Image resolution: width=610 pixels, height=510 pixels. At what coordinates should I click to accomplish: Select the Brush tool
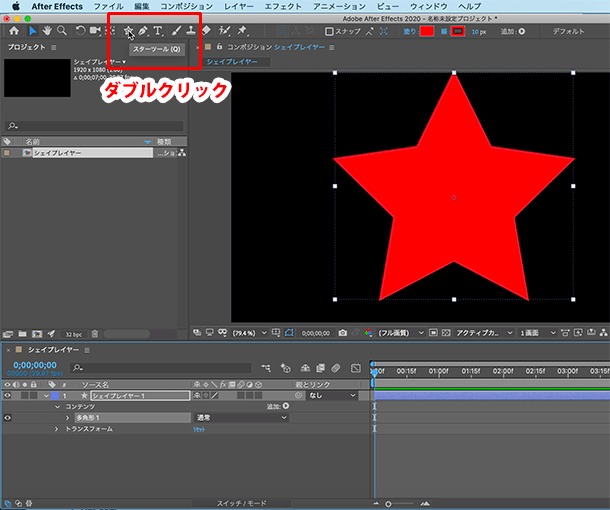click(176, 30)
